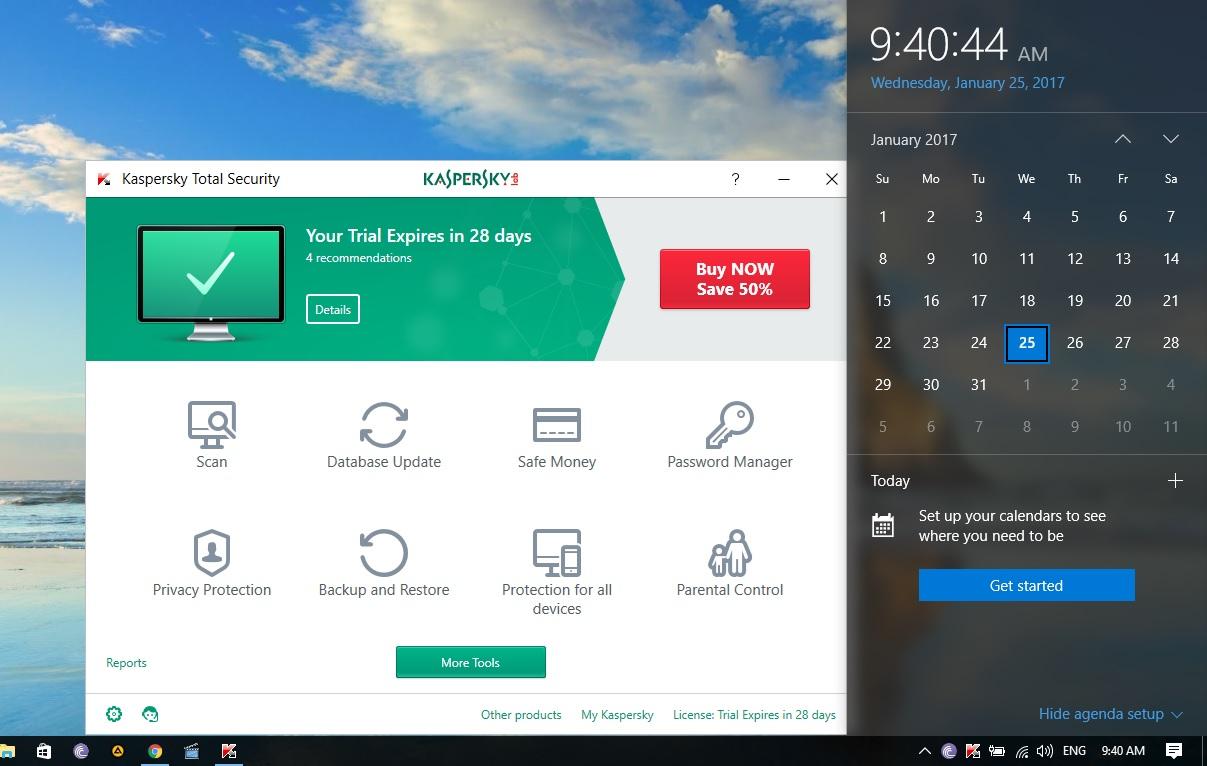Open the clapperboard video app on taskbar

(x=192, y=751)
